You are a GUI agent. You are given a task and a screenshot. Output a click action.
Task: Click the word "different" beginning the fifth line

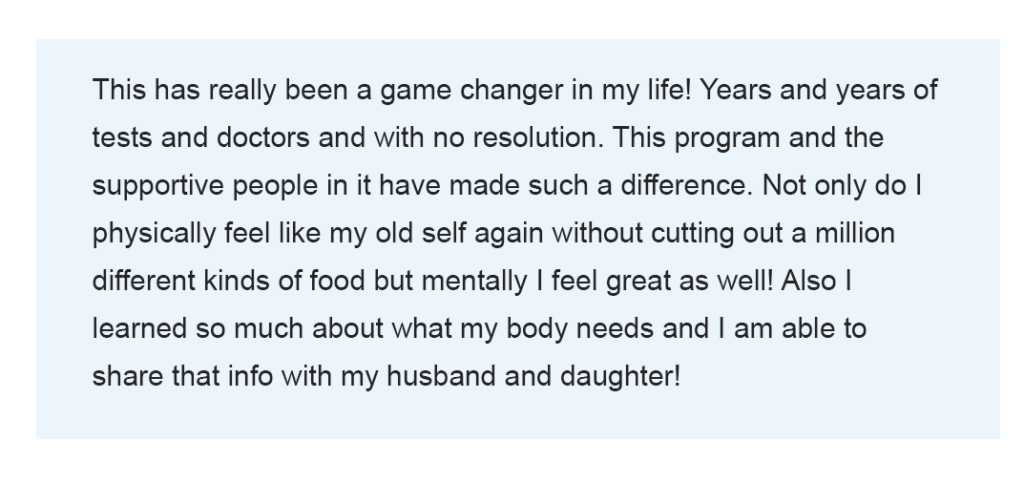(144, 281)
